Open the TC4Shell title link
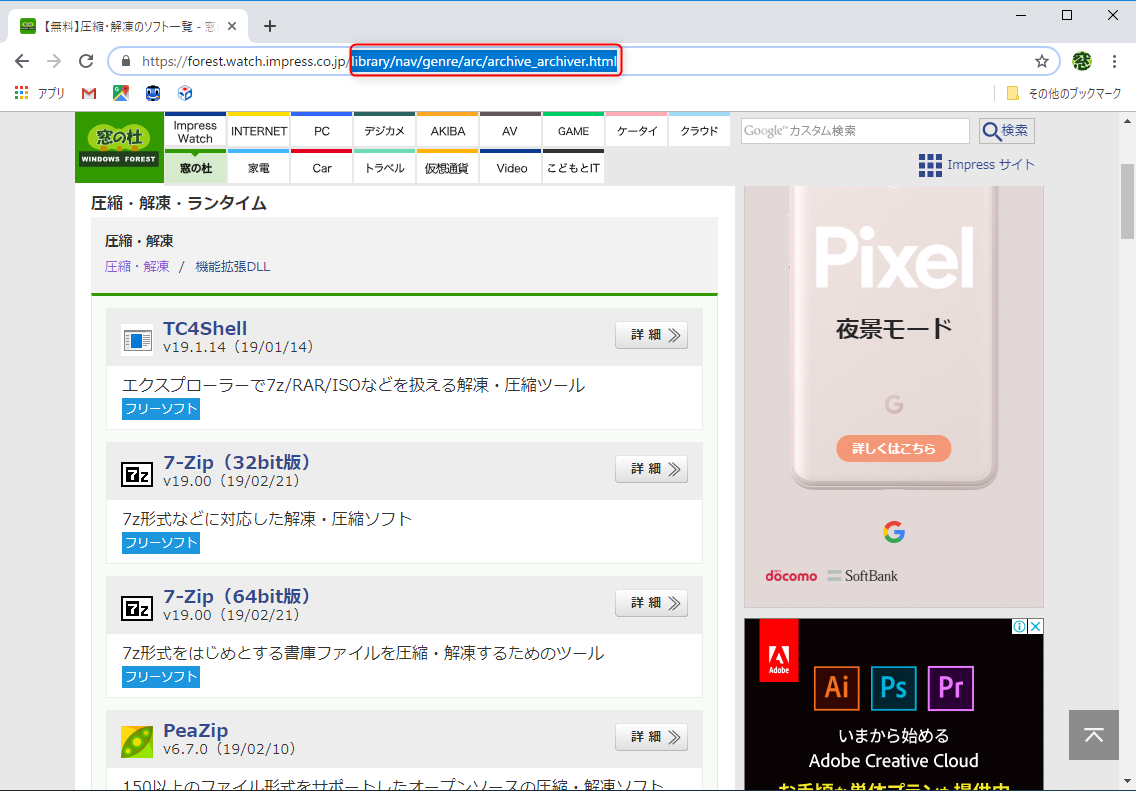The width and height of the screenshot is (1136, 791). tap(205, 328)
